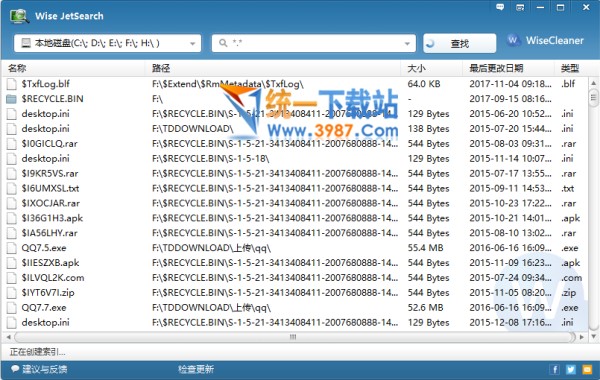Click the horizontal scrollbar left arrow

point(8,337)
